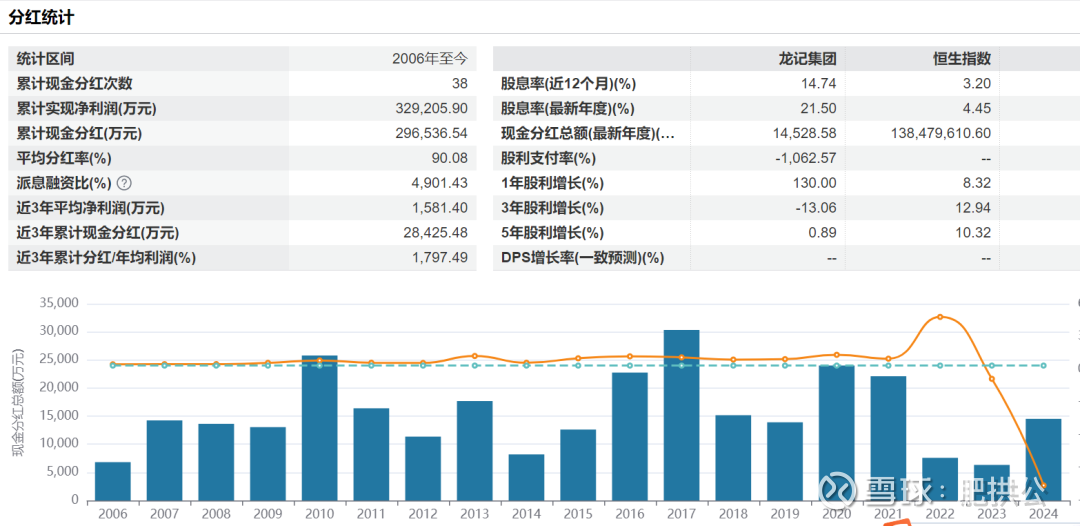Select the 近3年平均净利润(万元) label
The height and width of the screenshot is (526, 1080).
(90, 208)
